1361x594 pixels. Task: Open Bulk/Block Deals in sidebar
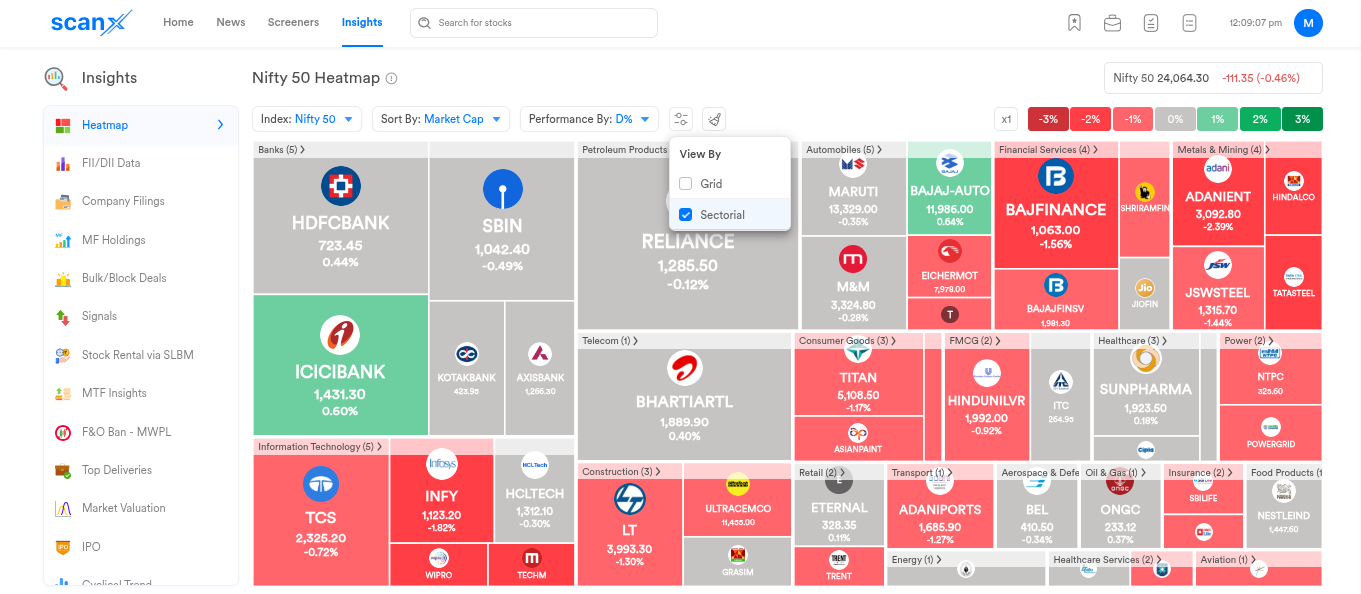pos(141,278)
